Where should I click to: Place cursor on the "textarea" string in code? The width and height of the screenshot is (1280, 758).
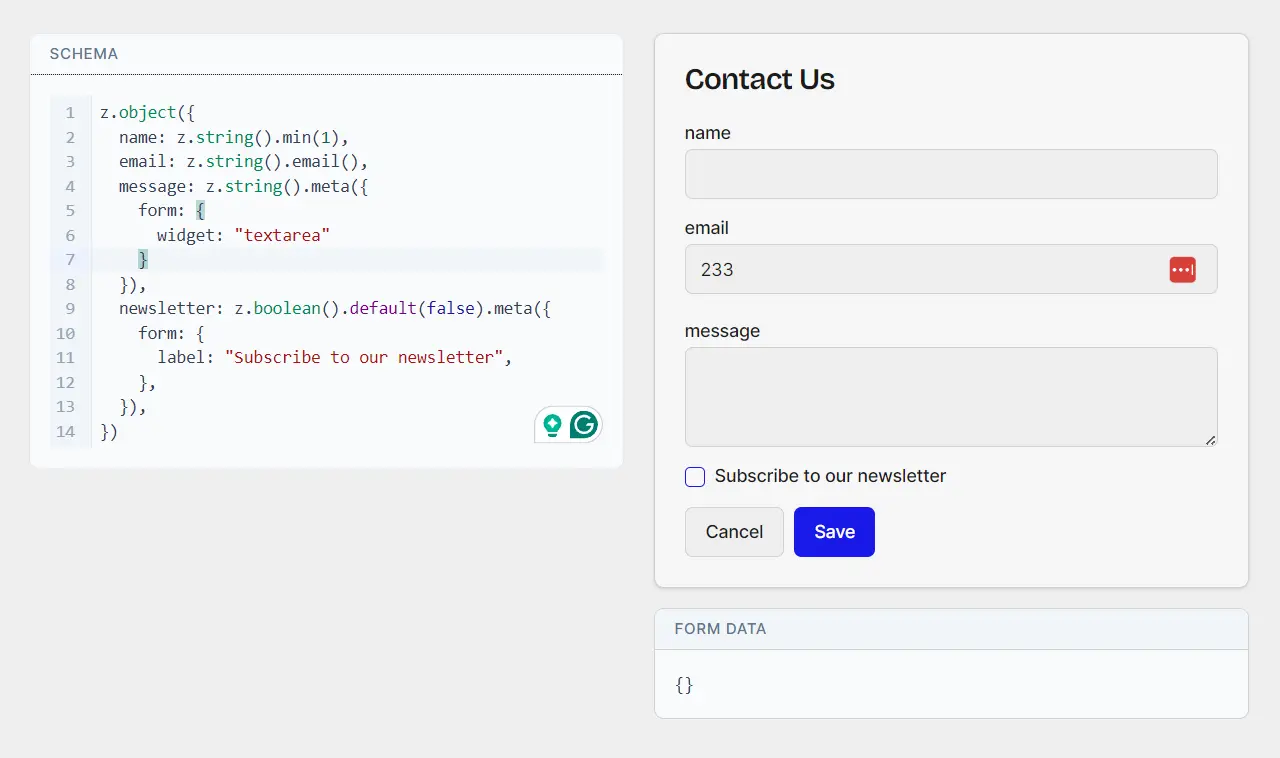tap(282, 235)
